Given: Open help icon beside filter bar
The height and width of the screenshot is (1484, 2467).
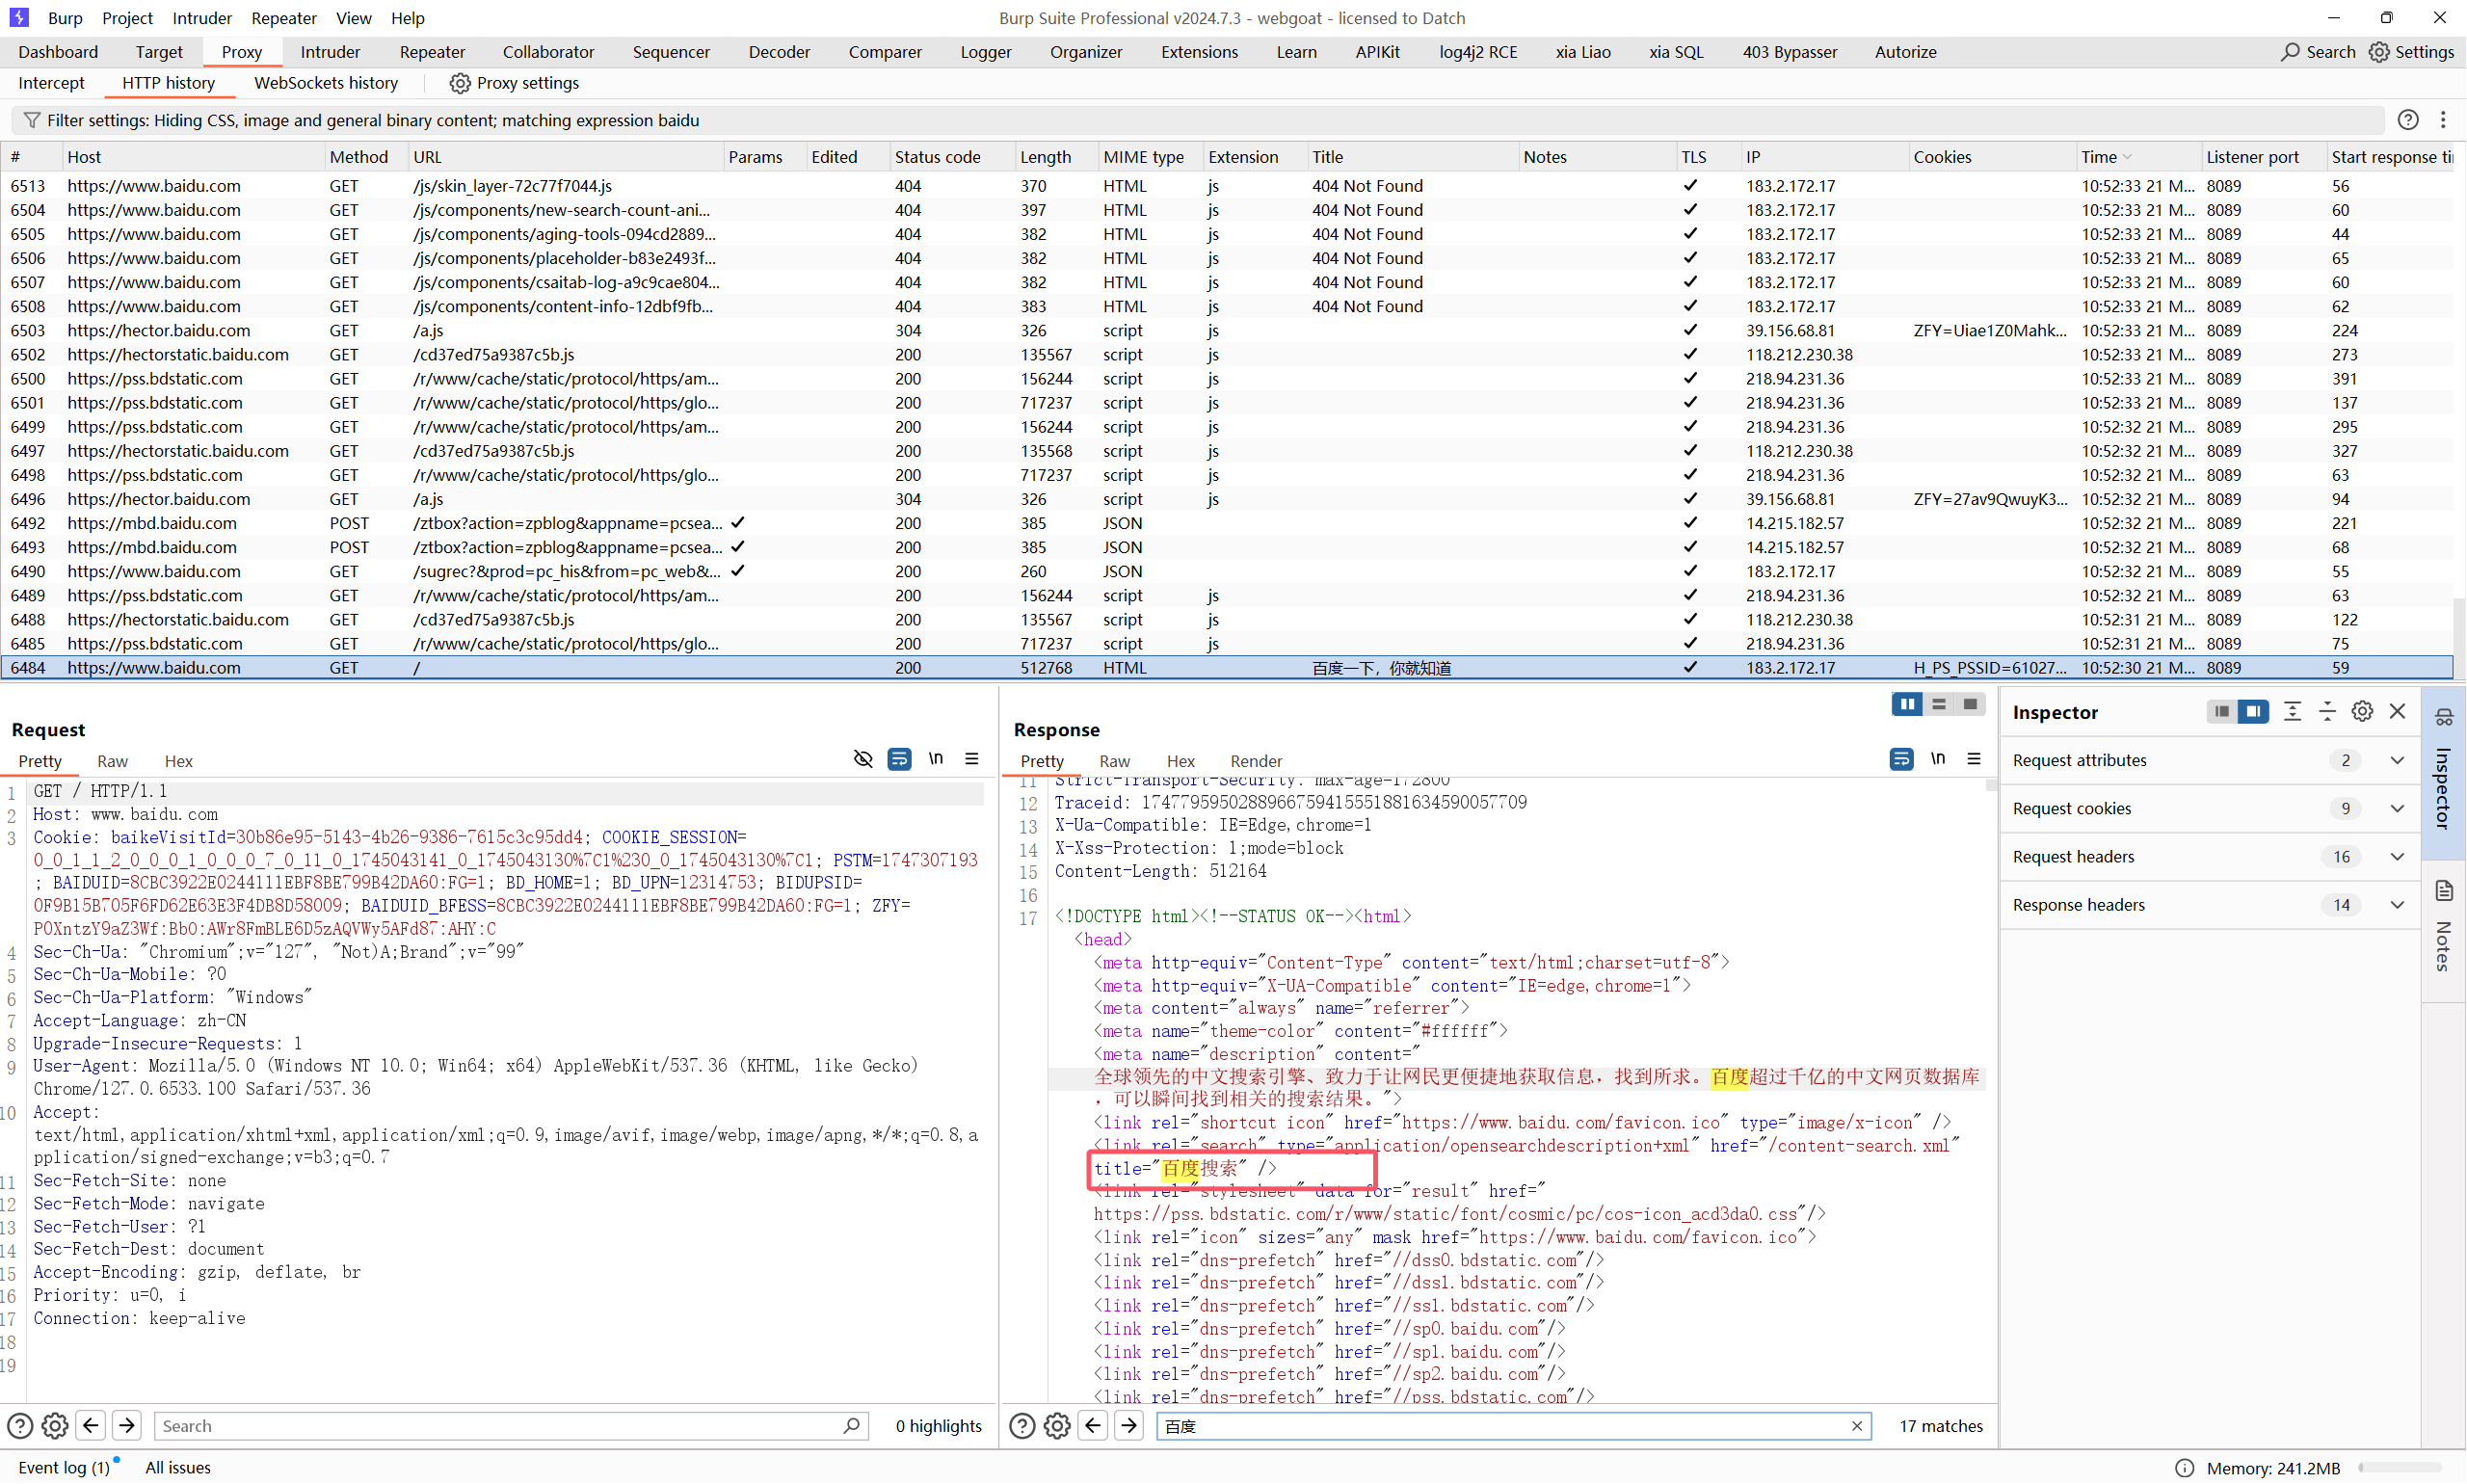Looking at the screenshot, I should 2409,120.
